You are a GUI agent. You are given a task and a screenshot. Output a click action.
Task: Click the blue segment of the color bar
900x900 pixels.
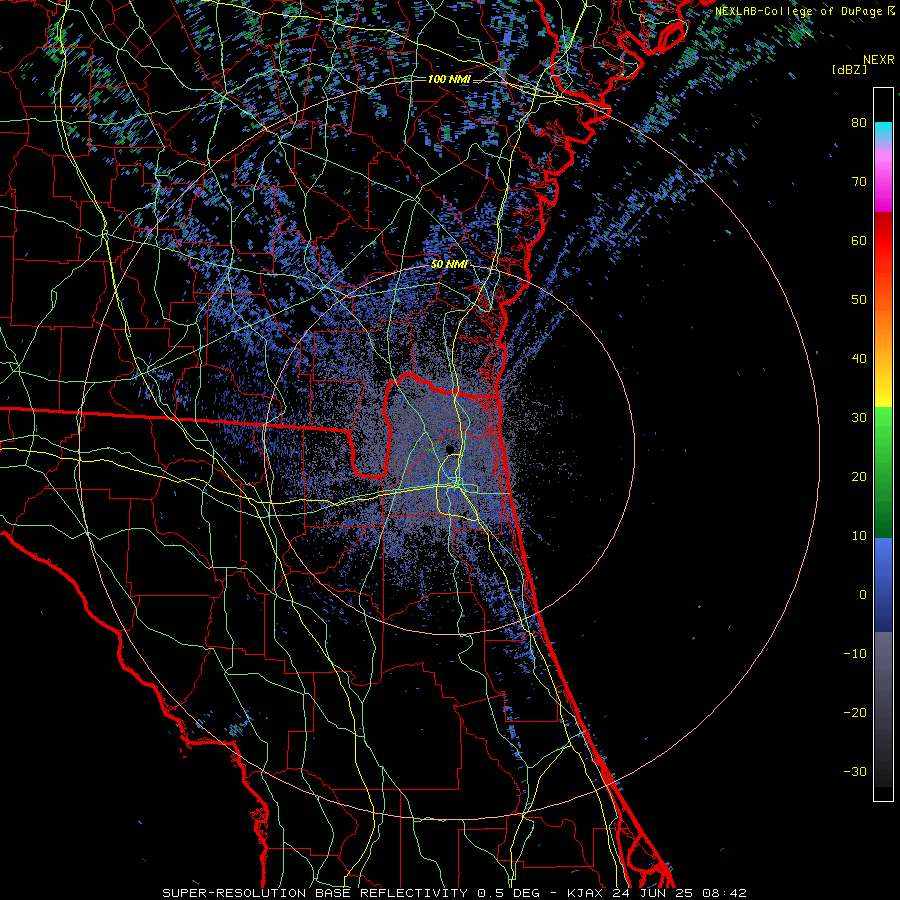click(x=883, y=584)
